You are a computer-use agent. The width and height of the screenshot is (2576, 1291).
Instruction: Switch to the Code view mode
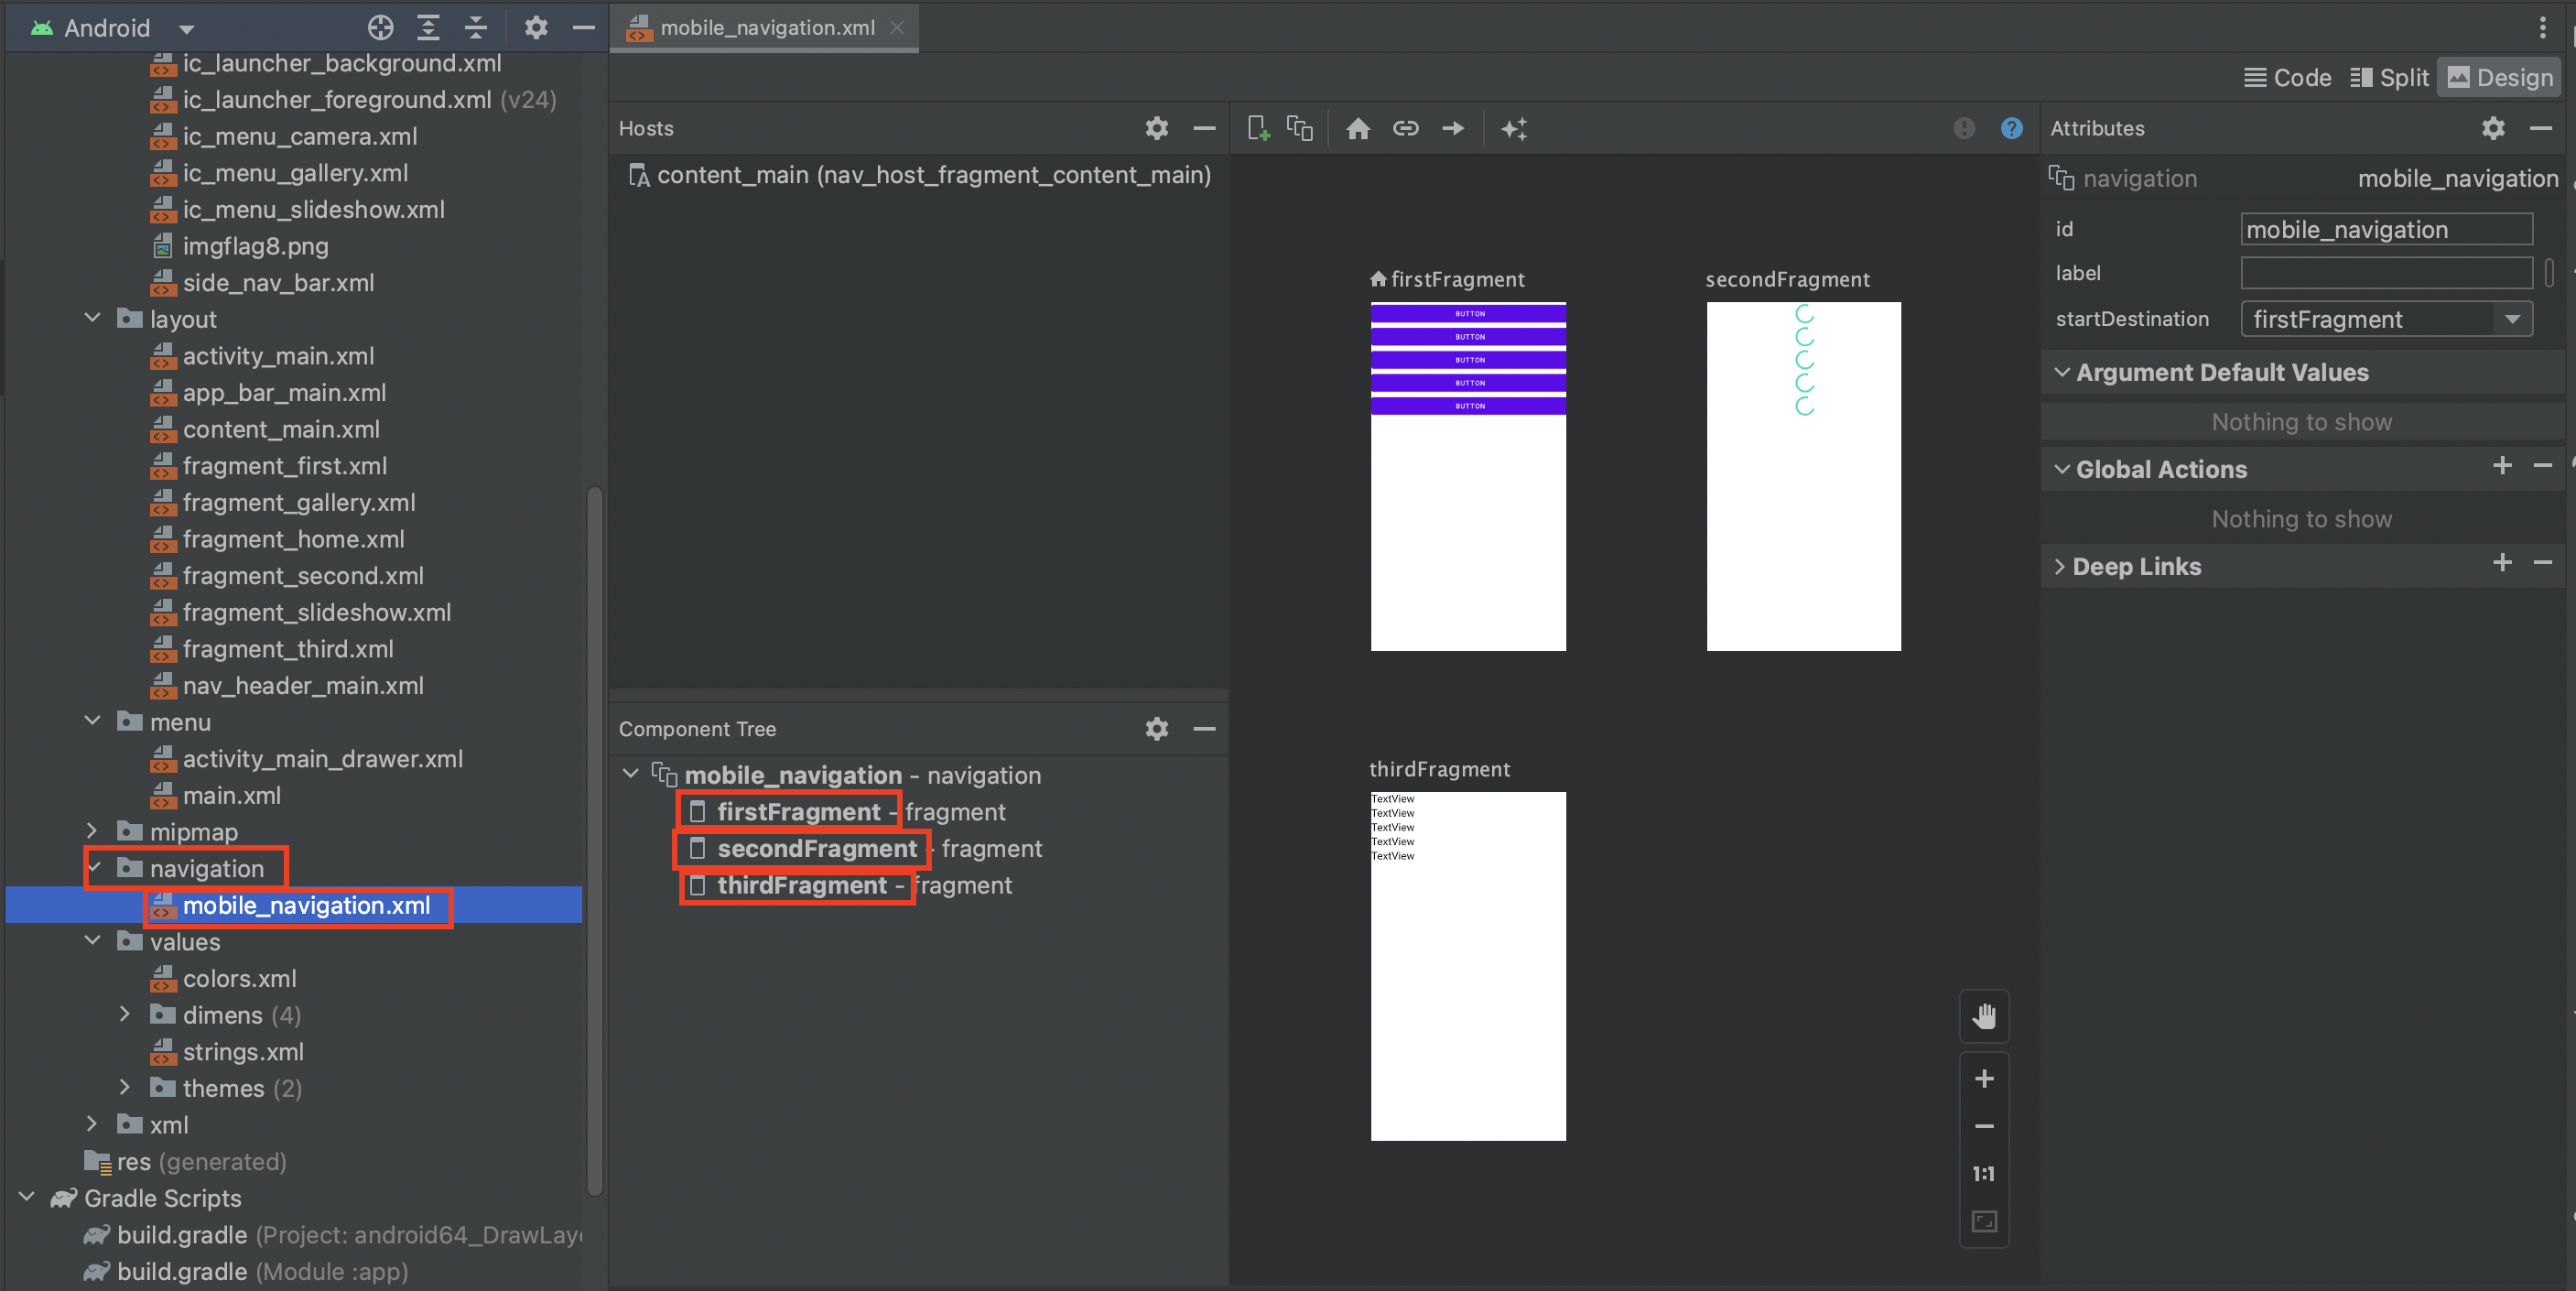coord(2287,77)
